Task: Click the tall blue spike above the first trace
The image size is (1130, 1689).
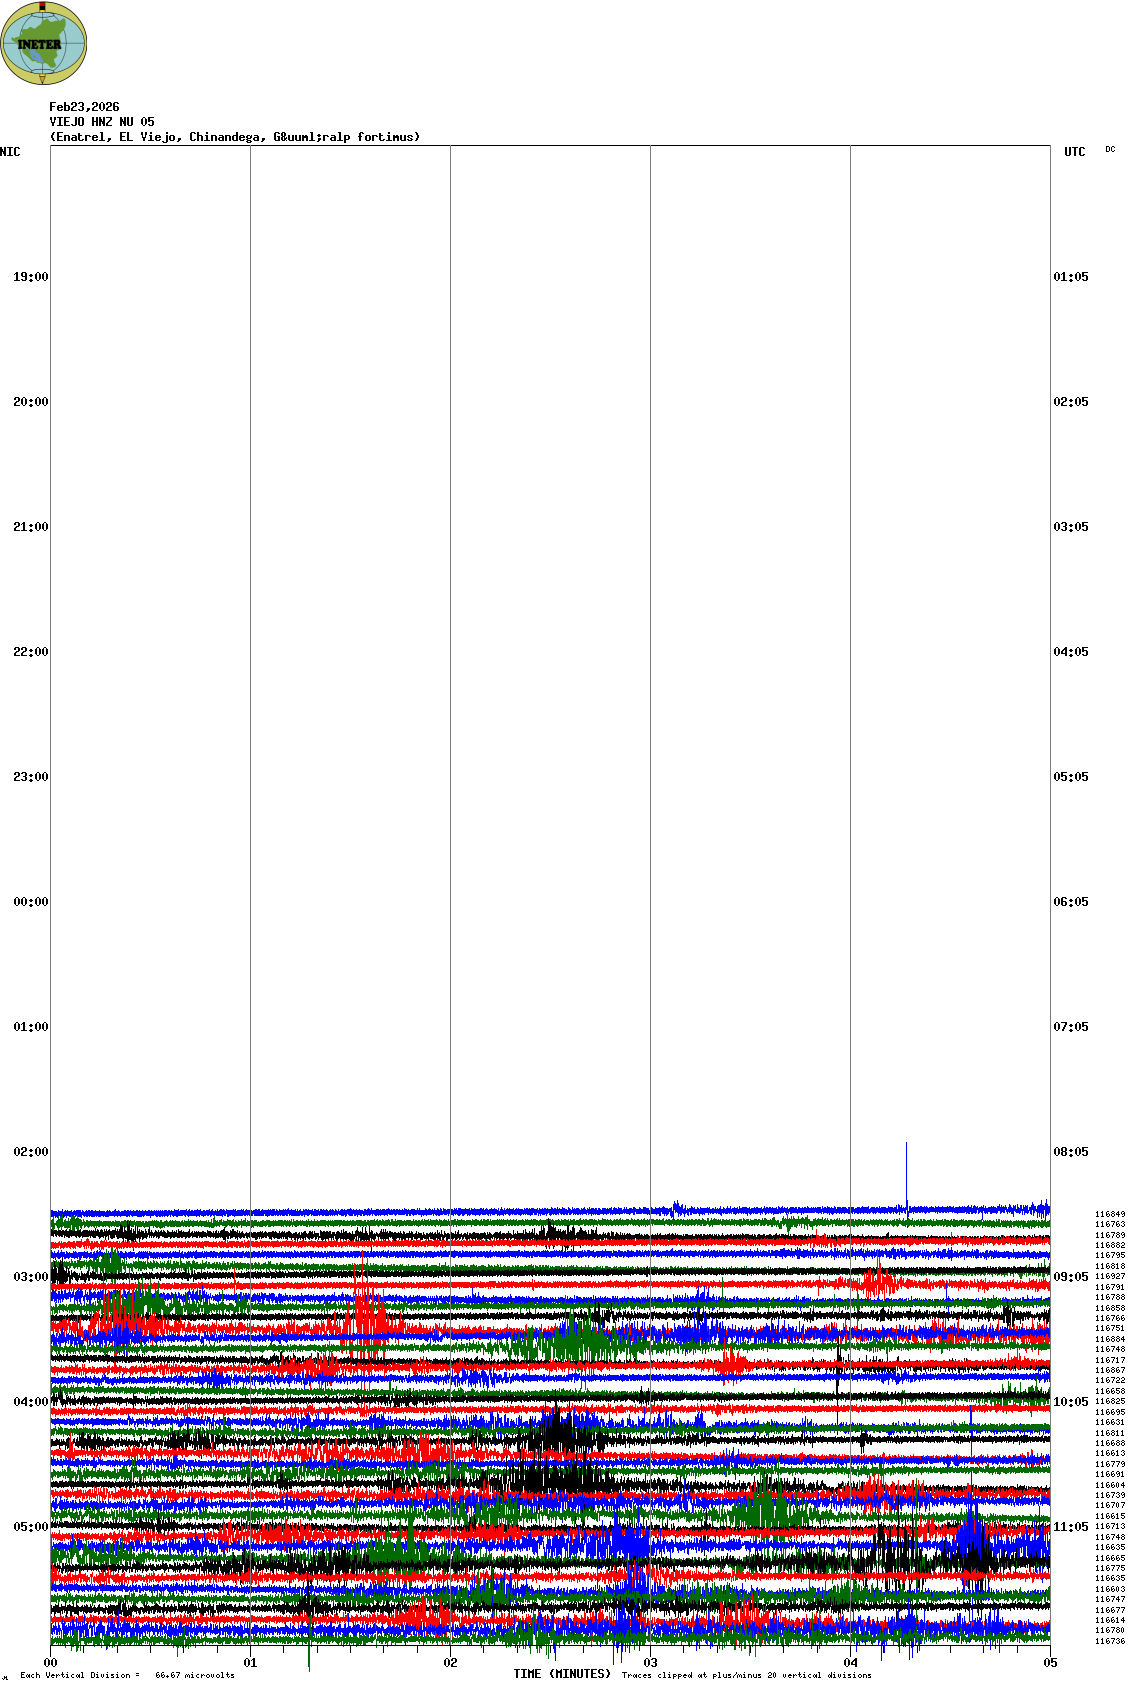Action: (906, 1170)
